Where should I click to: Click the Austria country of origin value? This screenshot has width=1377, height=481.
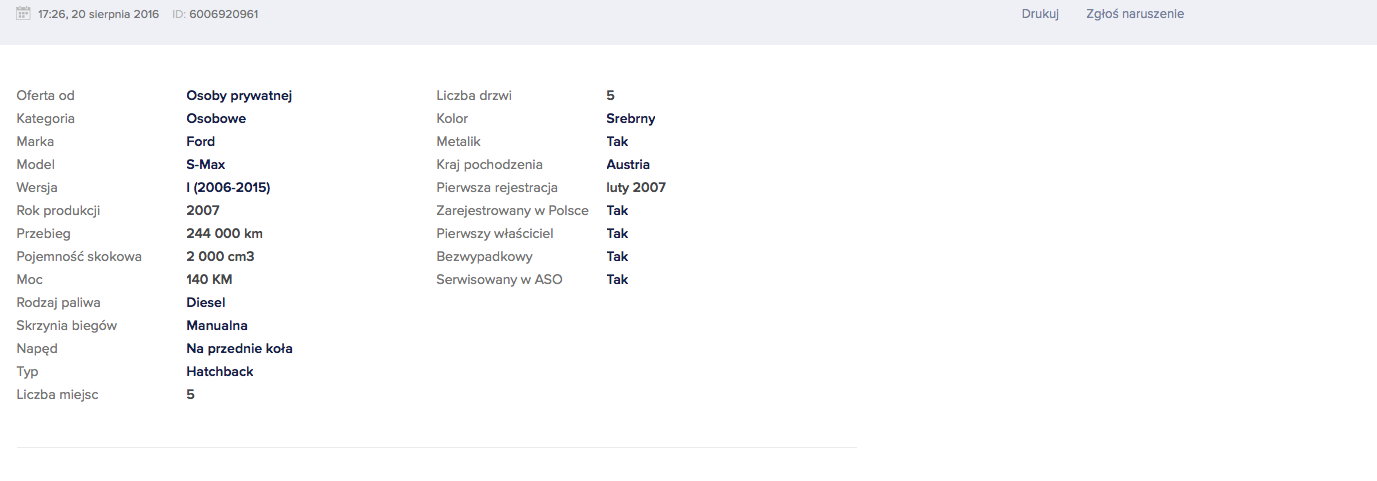[x=628, y=165]
